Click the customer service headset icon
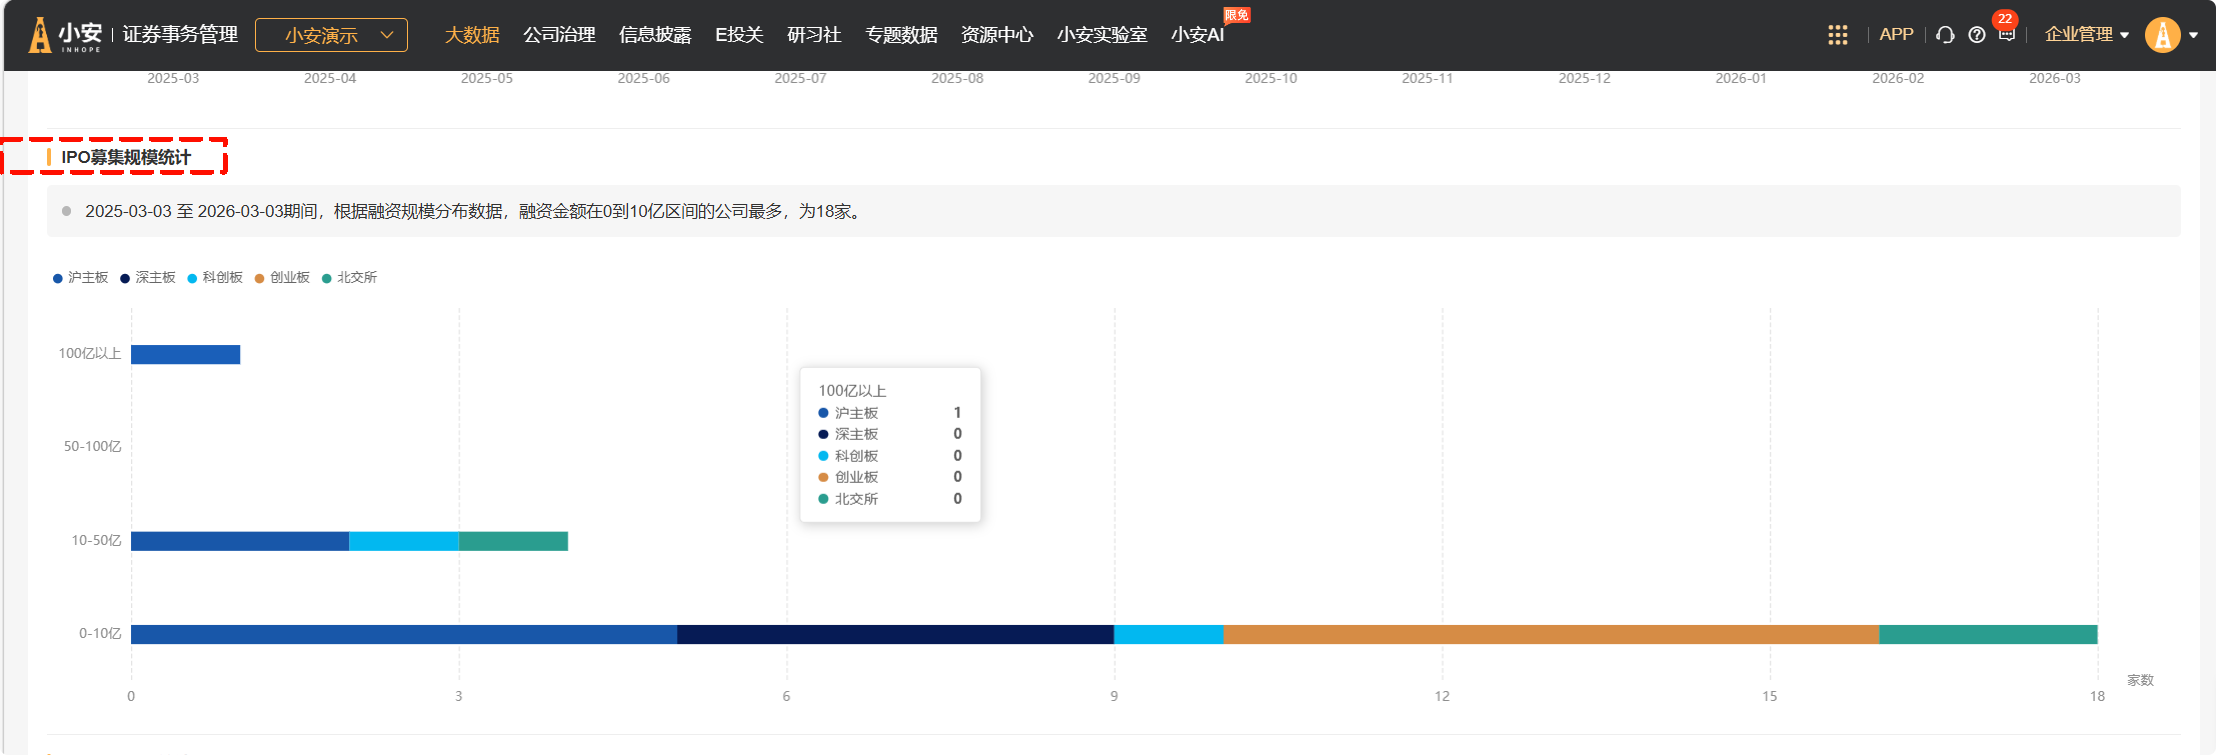The image size is (2216, 755). pos(1944,35)
